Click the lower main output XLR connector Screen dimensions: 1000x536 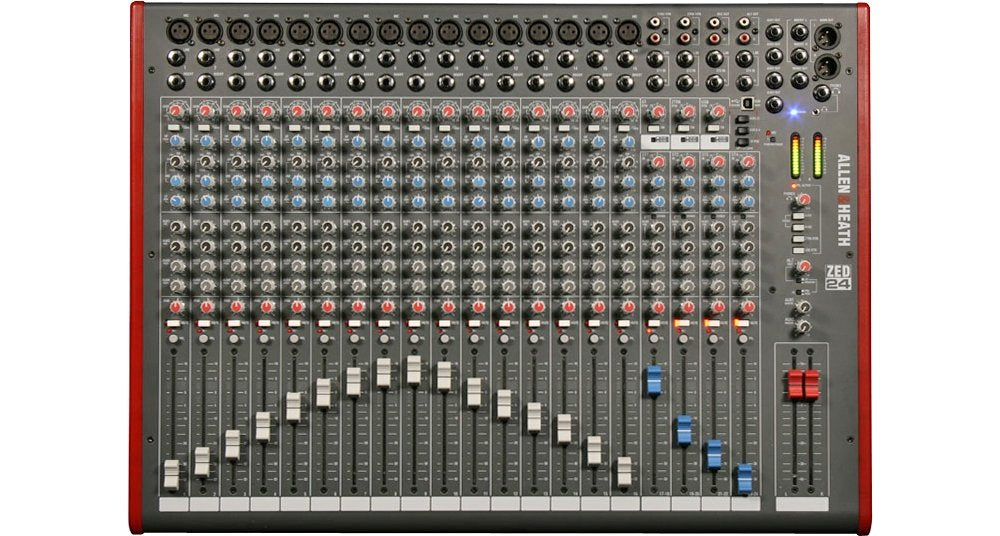coord(826,66)
